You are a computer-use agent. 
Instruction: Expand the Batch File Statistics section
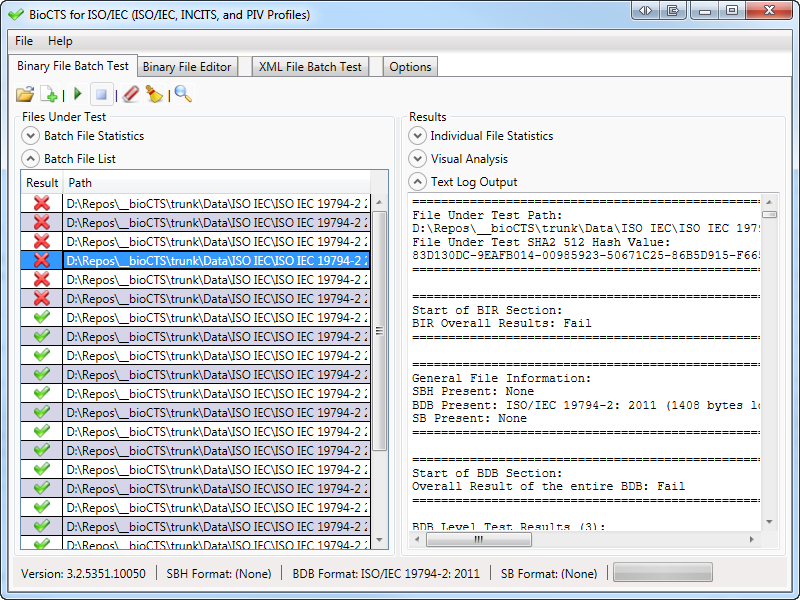tap(30, 136)
